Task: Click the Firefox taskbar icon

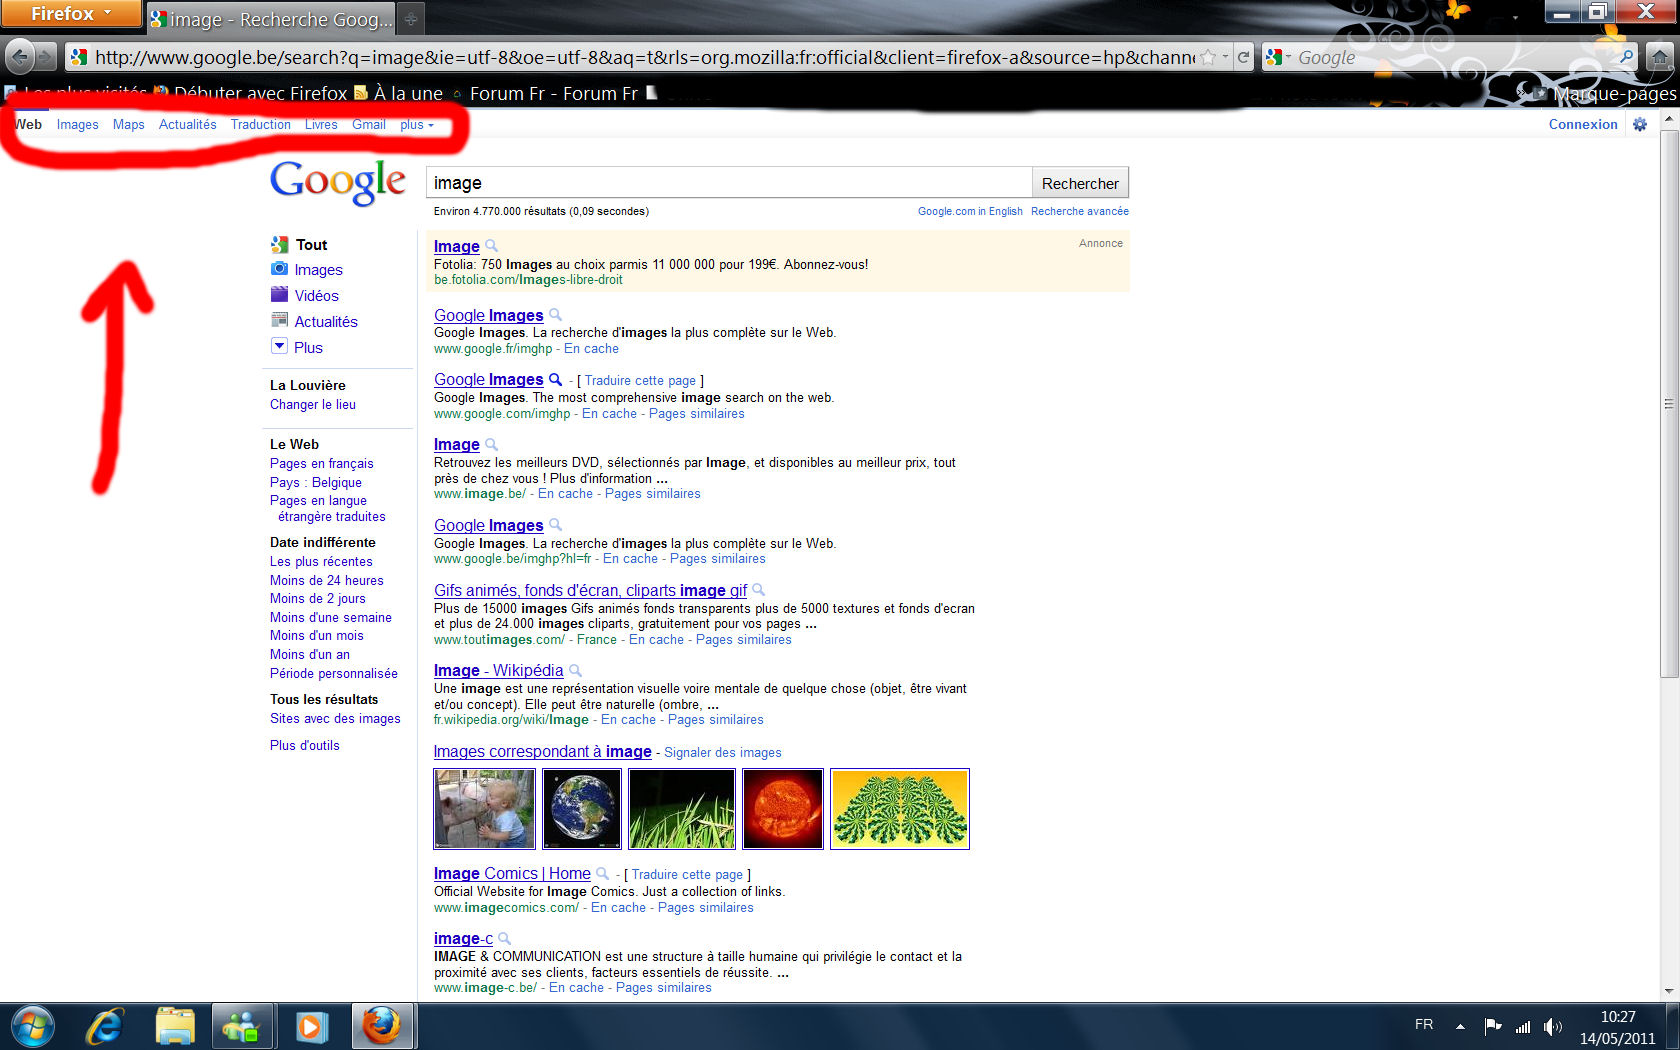Action: pos(381,1026)
